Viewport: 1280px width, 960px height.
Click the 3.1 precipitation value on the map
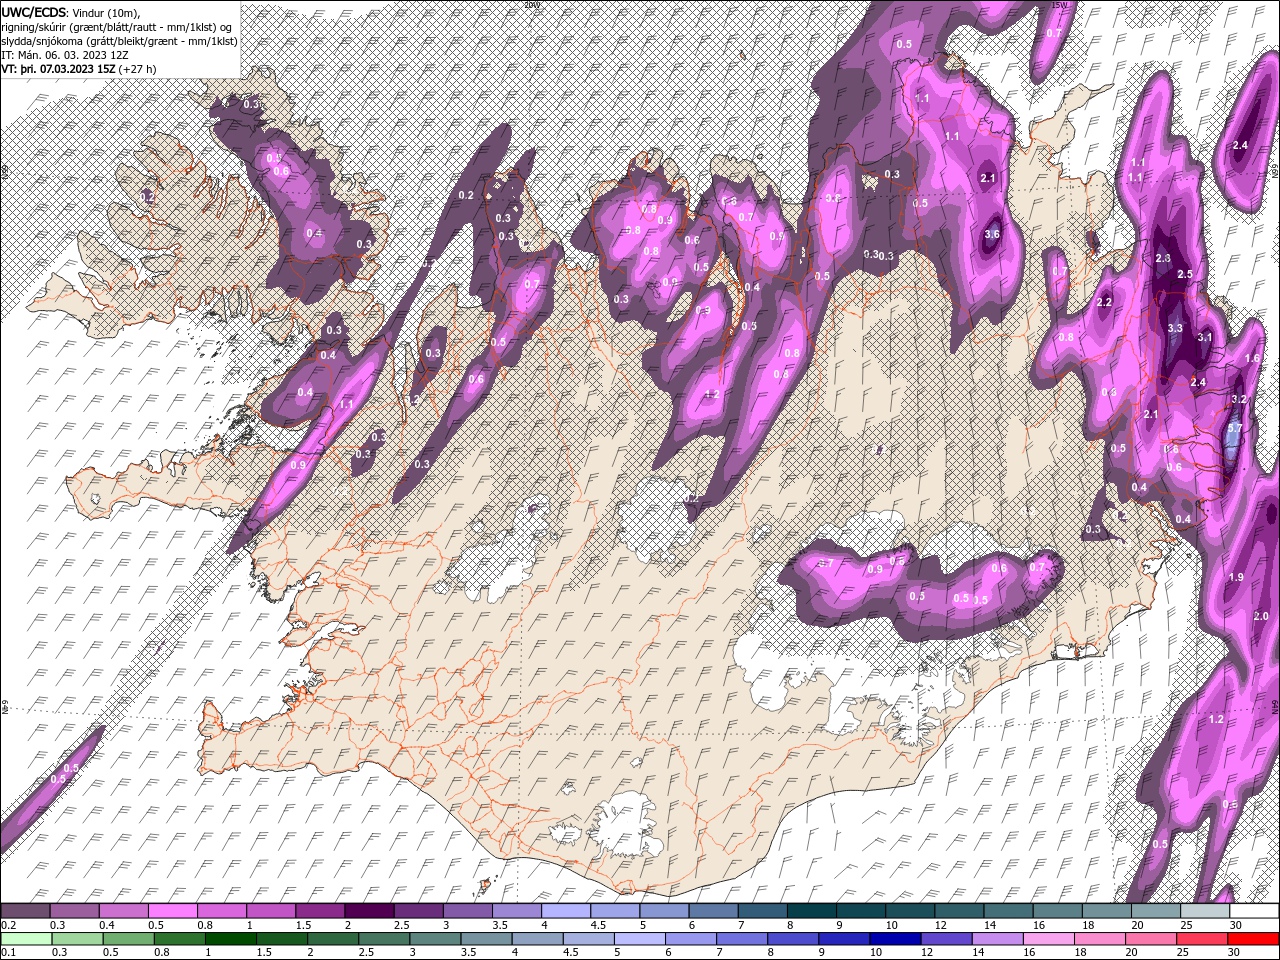pos(1204,338)
